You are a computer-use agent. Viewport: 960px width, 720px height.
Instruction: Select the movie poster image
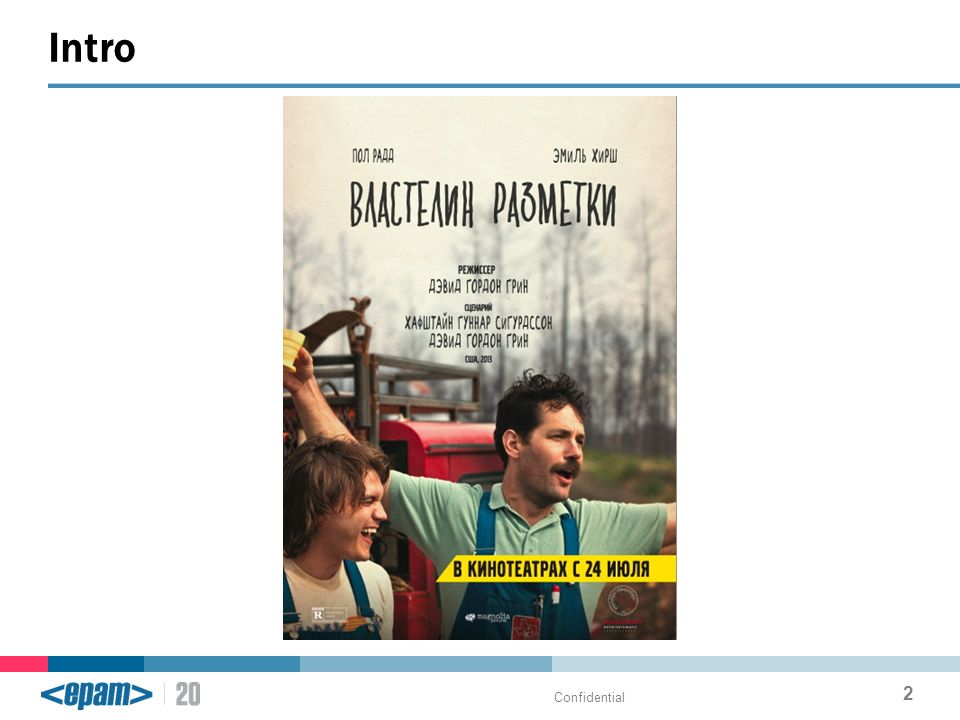pos(479,368)
